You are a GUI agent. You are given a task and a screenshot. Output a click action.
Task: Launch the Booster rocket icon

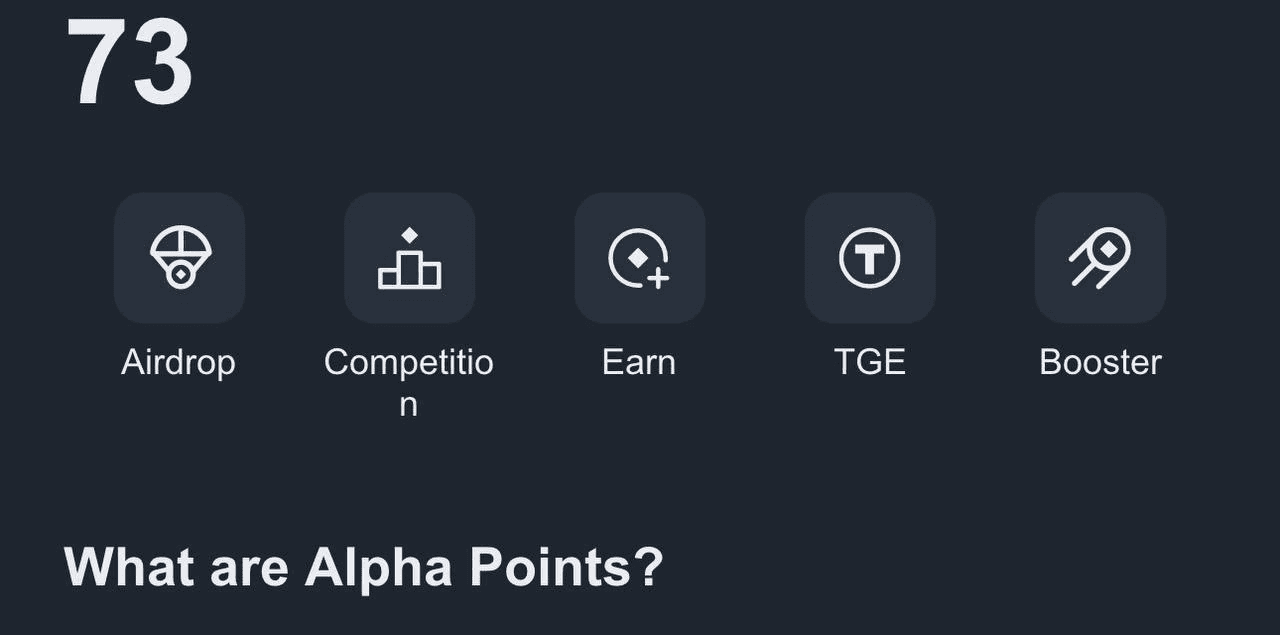pyautogui.click(x=1100, y=258)
